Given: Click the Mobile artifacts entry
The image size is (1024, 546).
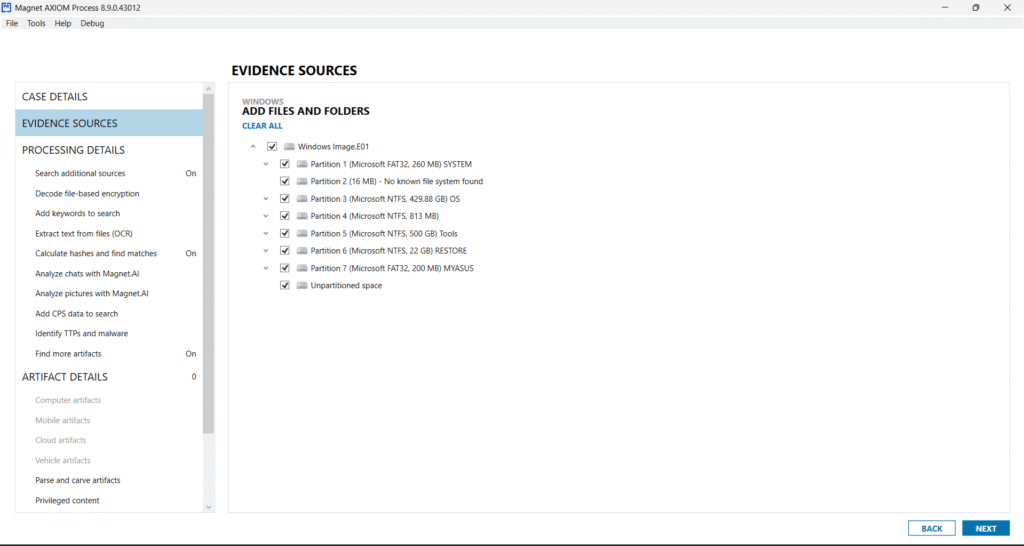Looking at the screenshot, I should point(63,421).
